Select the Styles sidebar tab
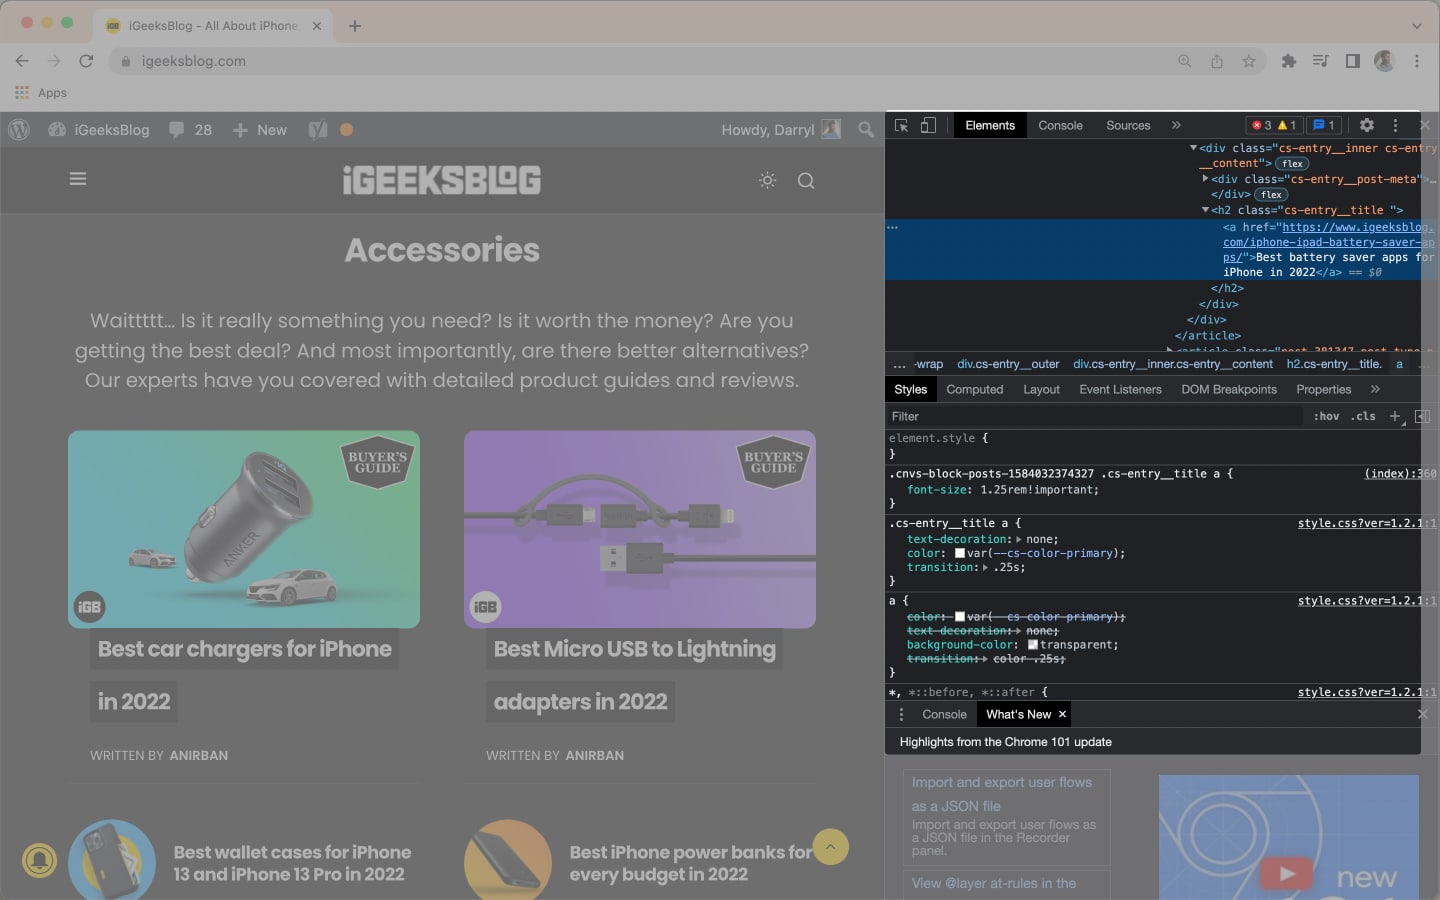The height and width of the screenshot is (900, 1440). (x=910, y=389)
